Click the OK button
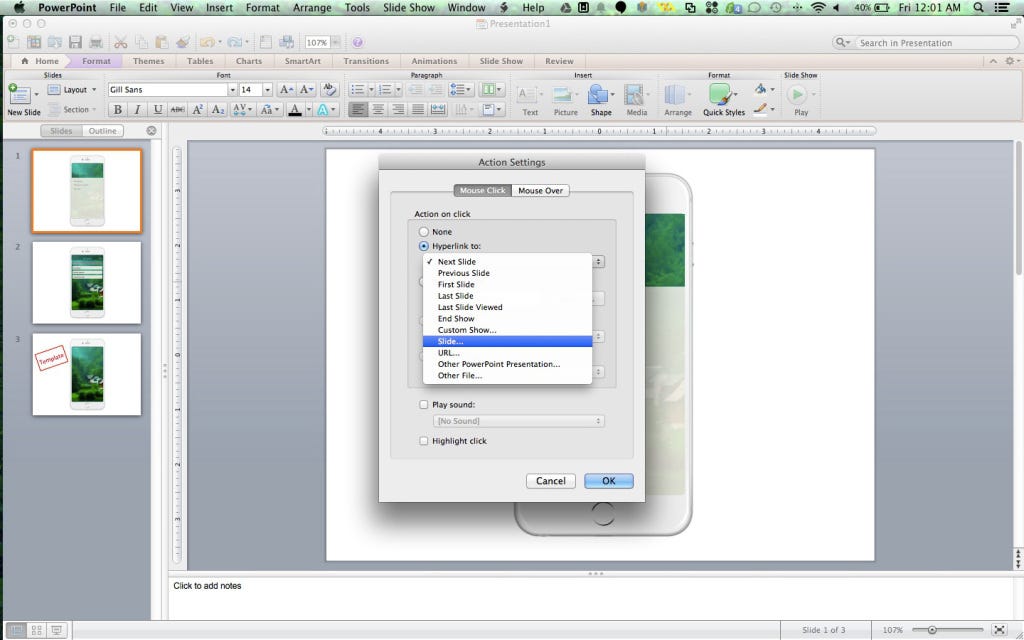Viewport: 1024px width, 640px height. pos(609,481)
